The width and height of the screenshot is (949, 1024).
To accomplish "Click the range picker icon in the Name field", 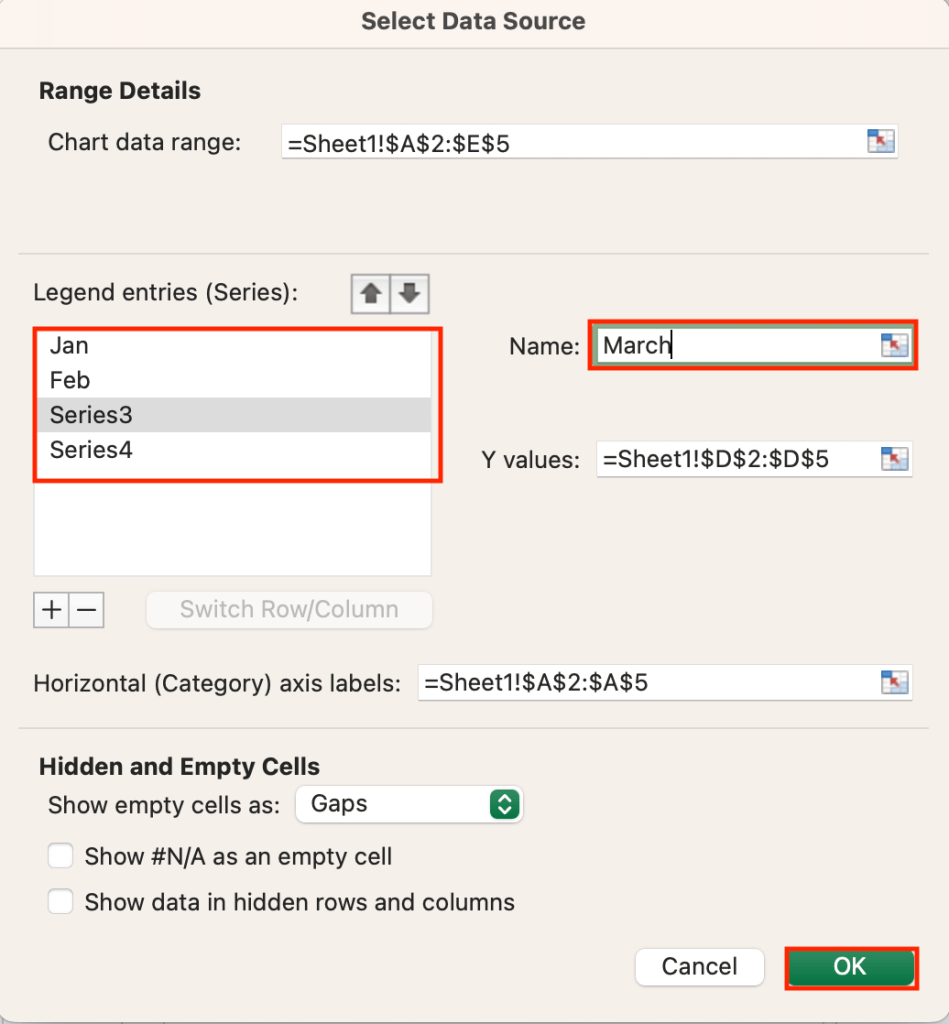I will (894, 345).
